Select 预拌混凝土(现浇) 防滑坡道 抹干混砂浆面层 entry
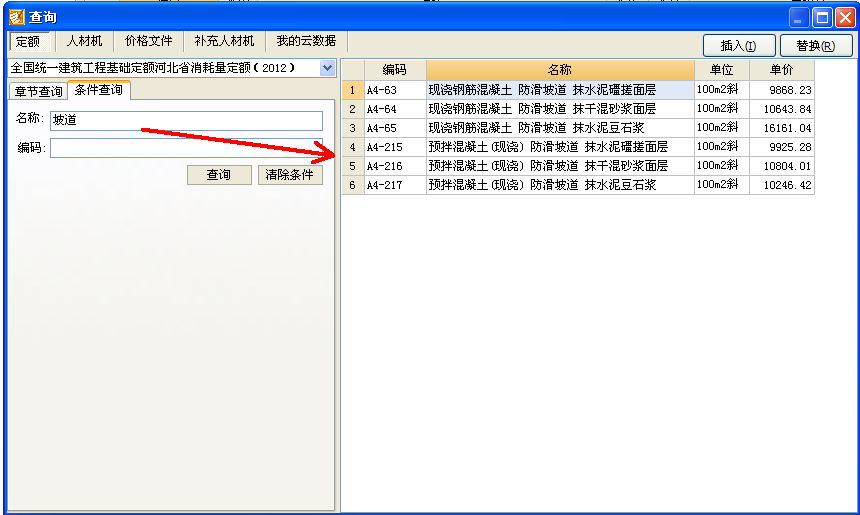This screenshot has height=515, width=860. pos(560,166)
